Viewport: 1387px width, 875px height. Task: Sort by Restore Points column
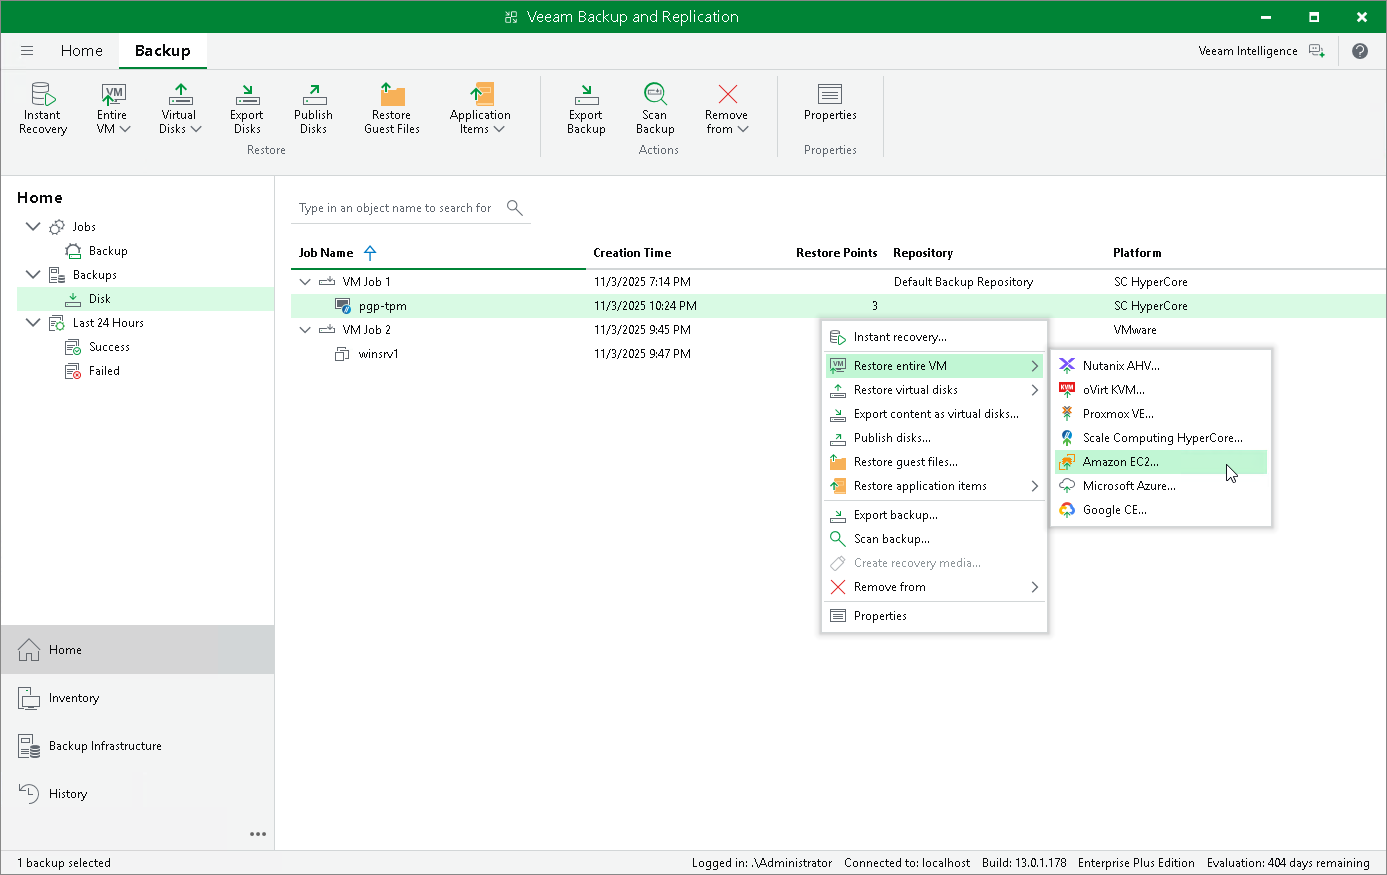click(x=836, y=253)
